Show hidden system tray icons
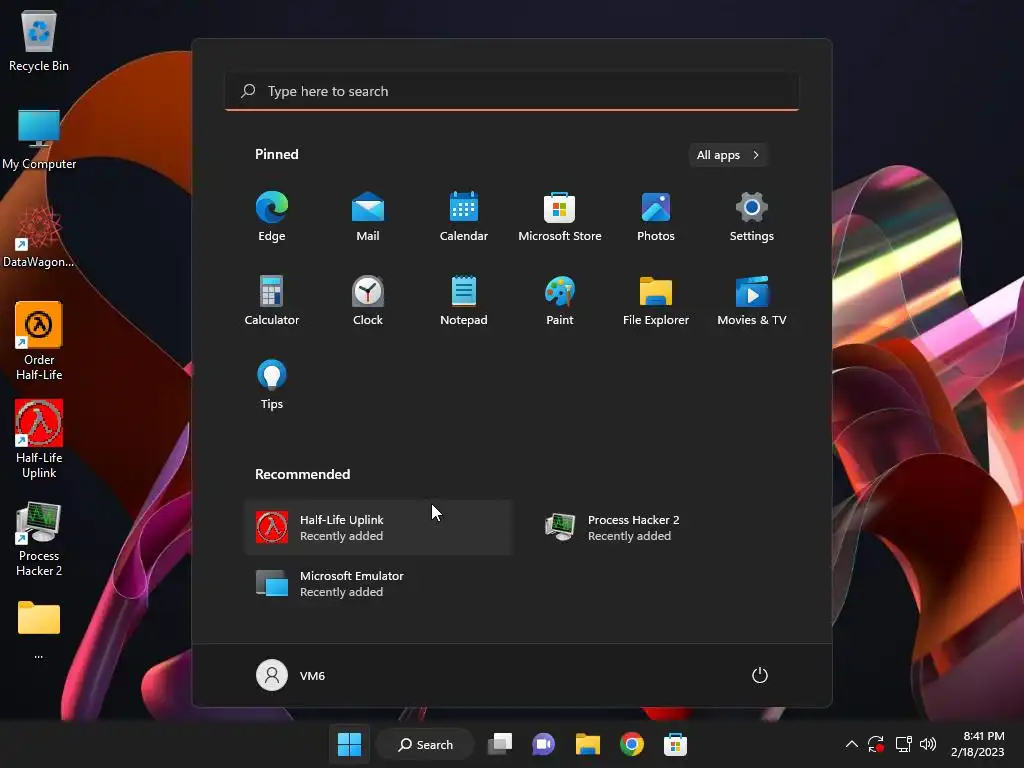Viewport: 1024px width, 768px height. pos(852,744)
